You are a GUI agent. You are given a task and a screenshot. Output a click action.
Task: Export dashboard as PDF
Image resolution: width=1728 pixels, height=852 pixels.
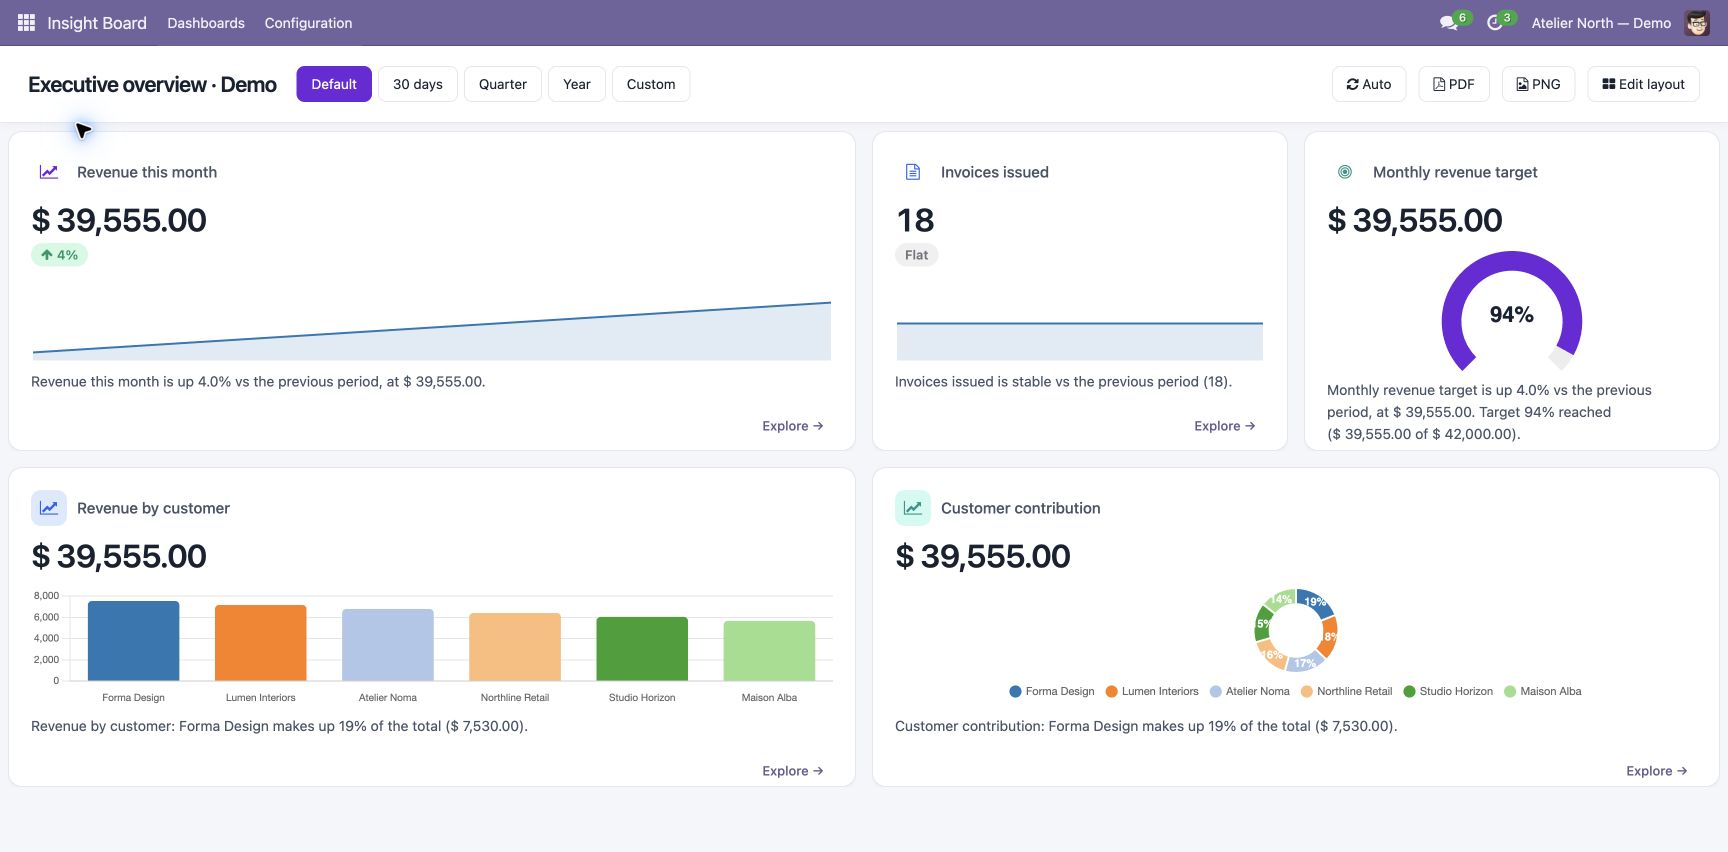point(1454,84)
